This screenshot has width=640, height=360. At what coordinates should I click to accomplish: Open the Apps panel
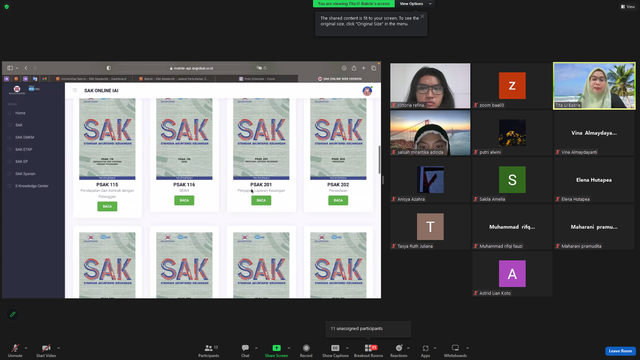click(x=425, y=350)
